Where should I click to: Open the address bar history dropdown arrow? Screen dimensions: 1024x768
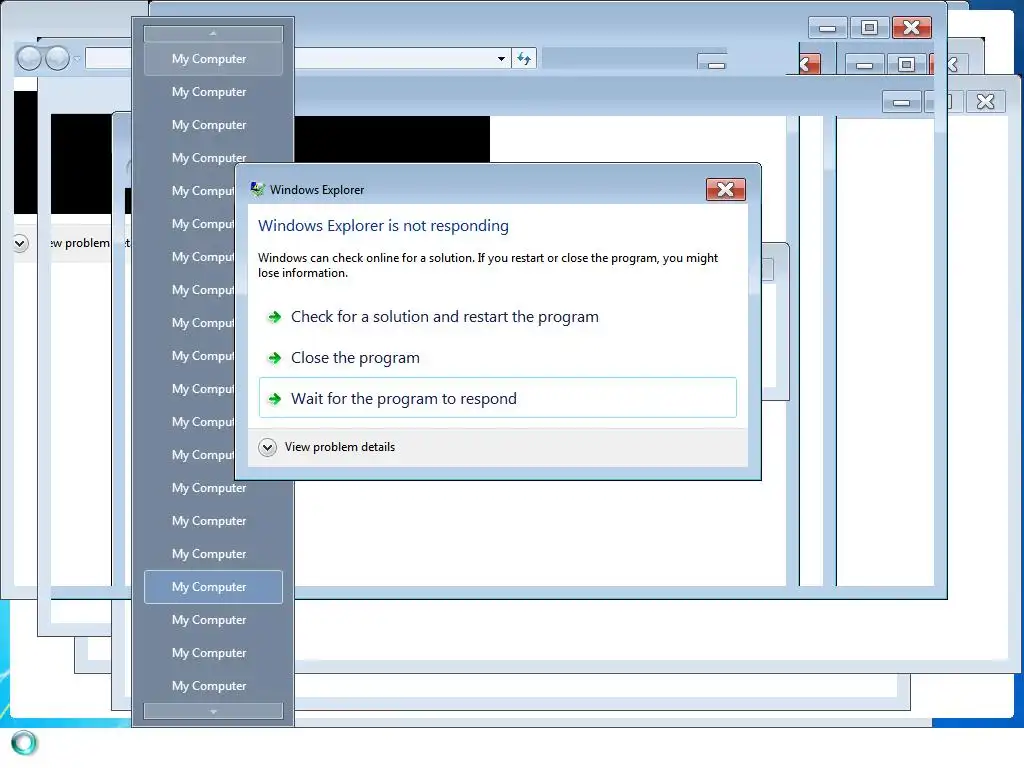pos(501,59)
